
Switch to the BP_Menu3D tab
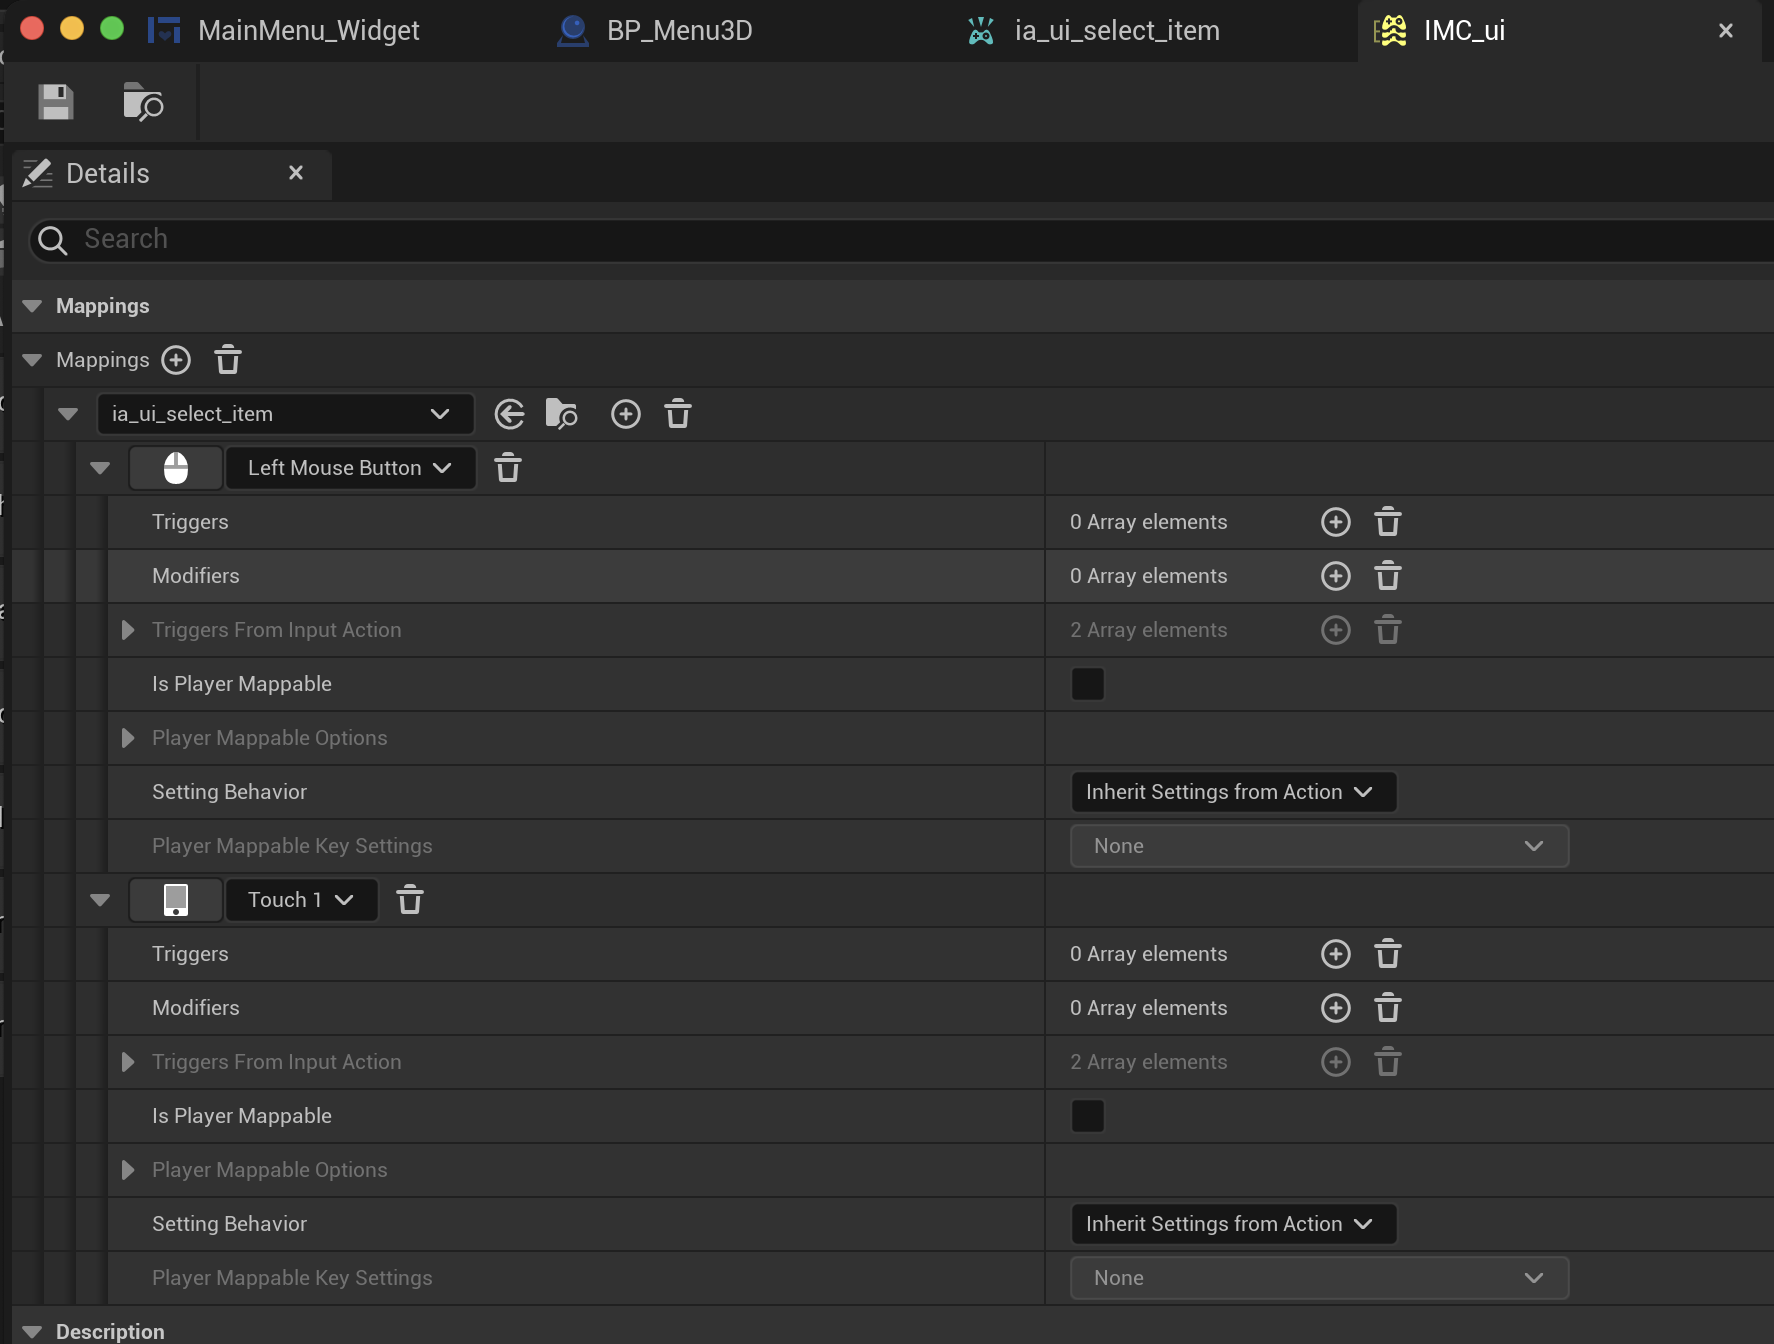coord(678,31)
